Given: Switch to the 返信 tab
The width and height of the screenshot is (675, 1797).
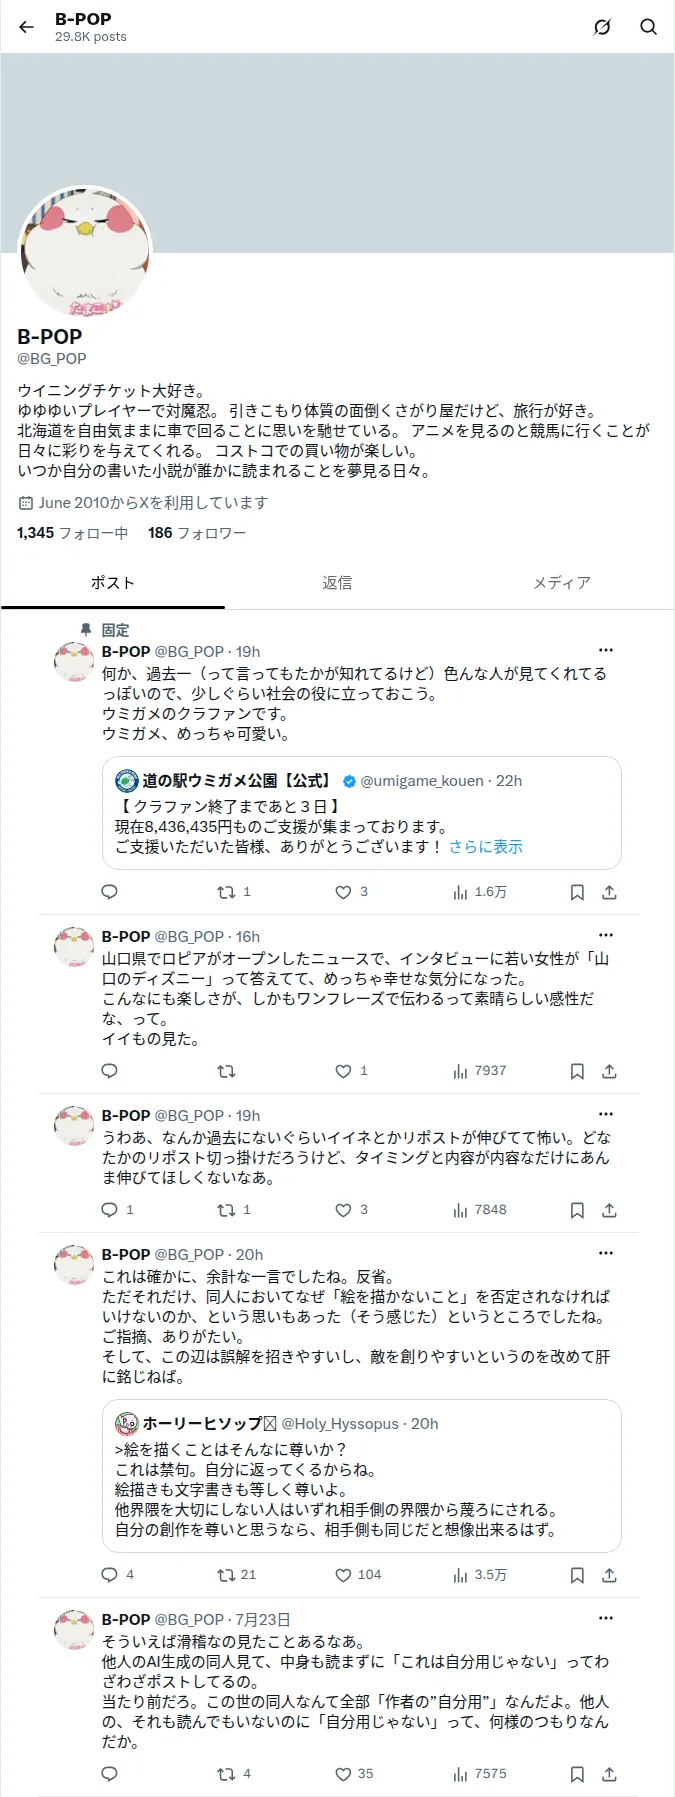Looking at the screenshot, I should [x=337, y=583].
